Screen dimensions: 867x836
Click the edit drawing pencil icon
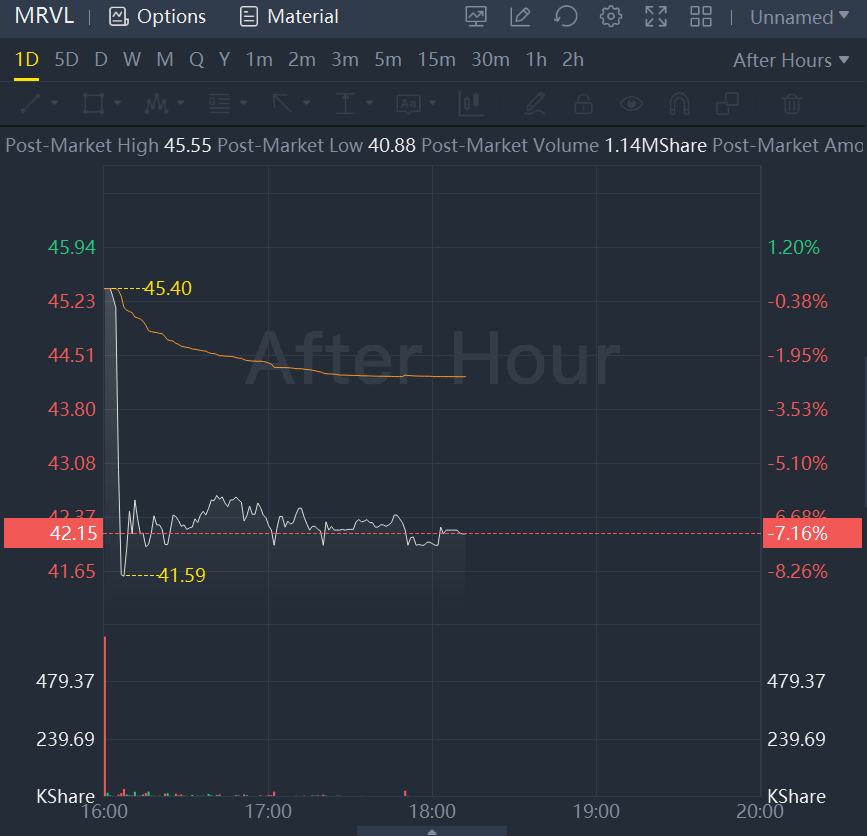click(520, 17)
